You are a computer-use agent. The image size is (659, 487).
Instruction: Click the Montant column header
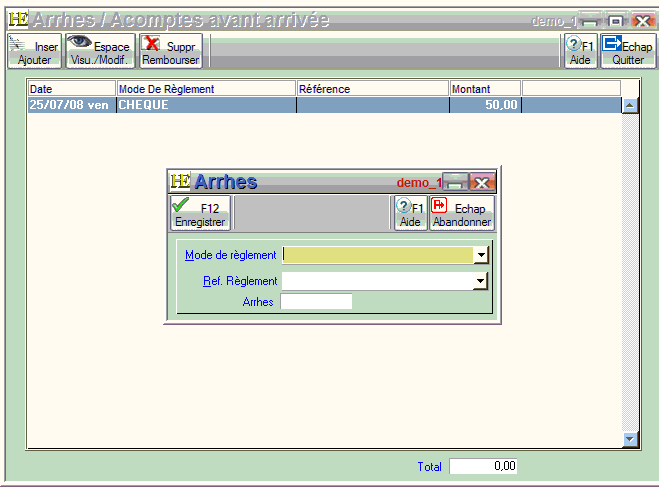click(x=485, y=89)
